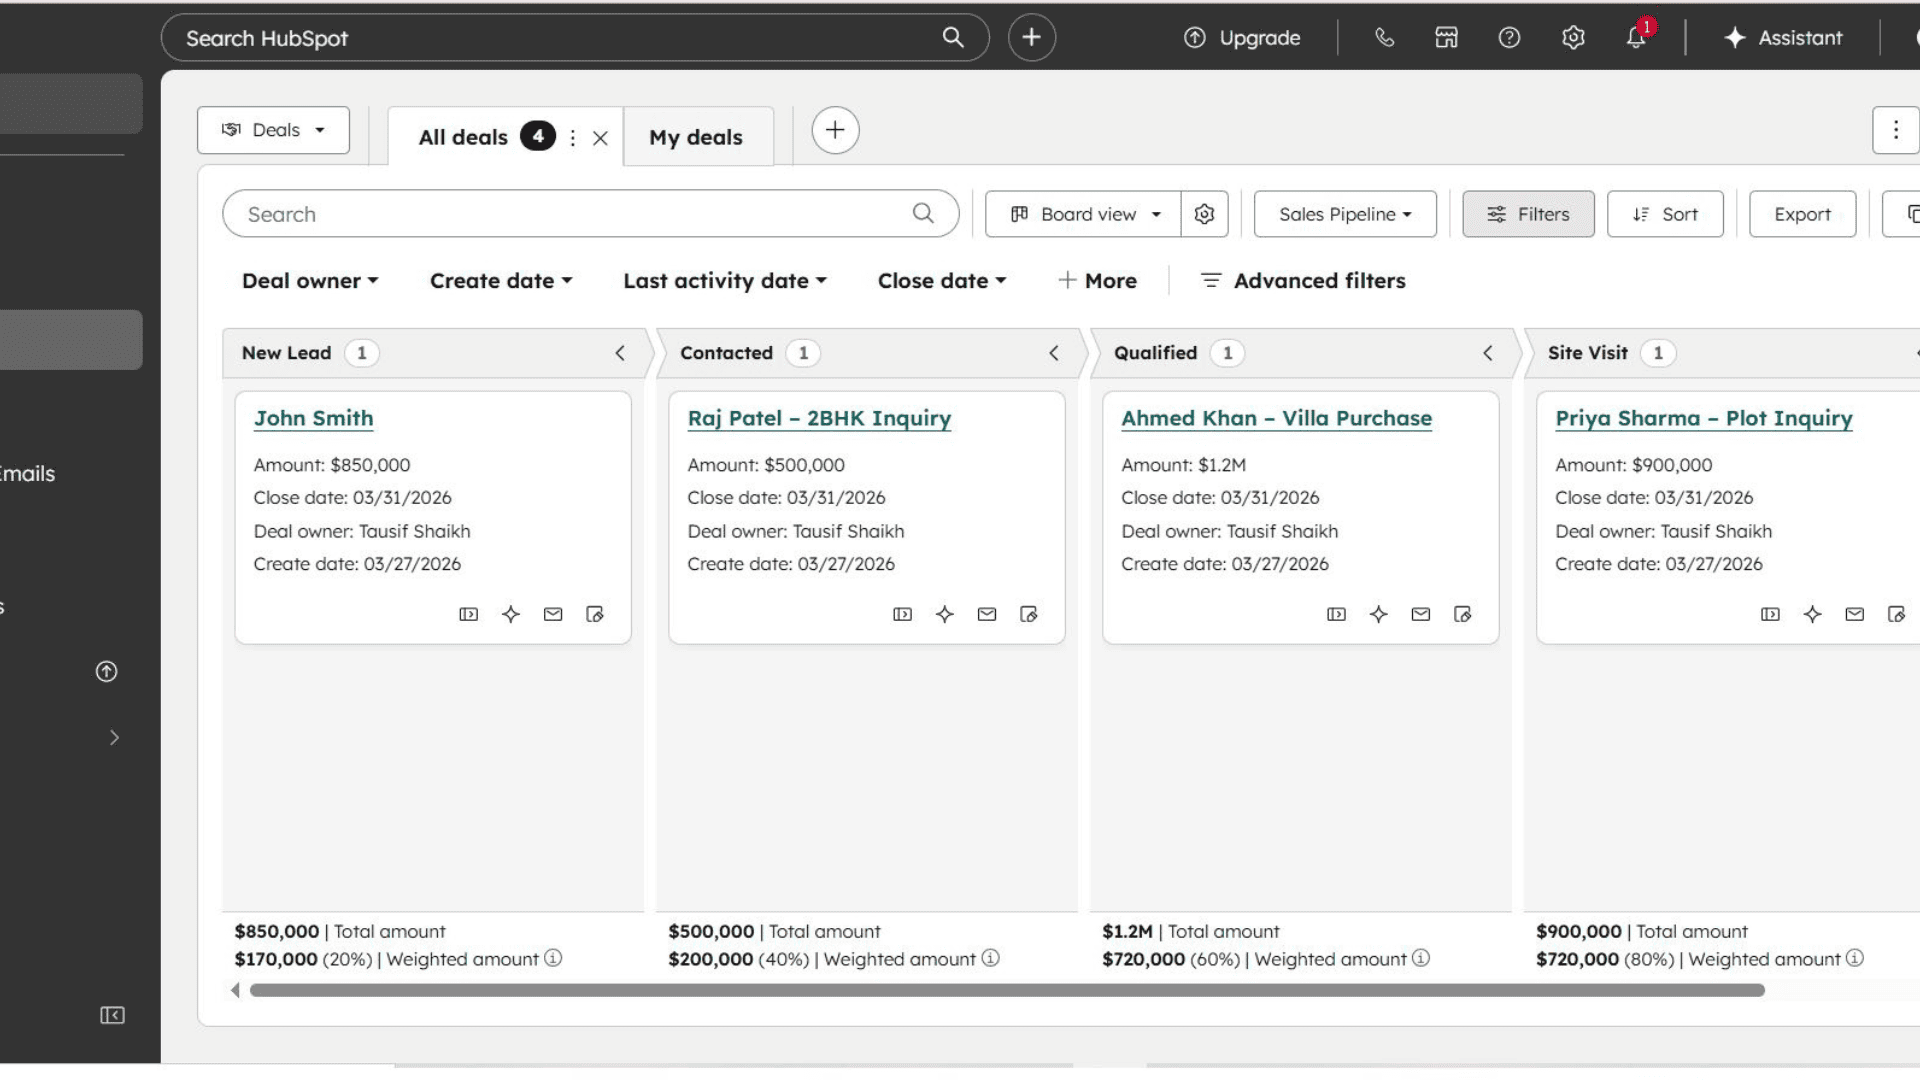This screenshot has width=1920, height=1080.
Task: Open the calling phone icon
Action: 1384,38
